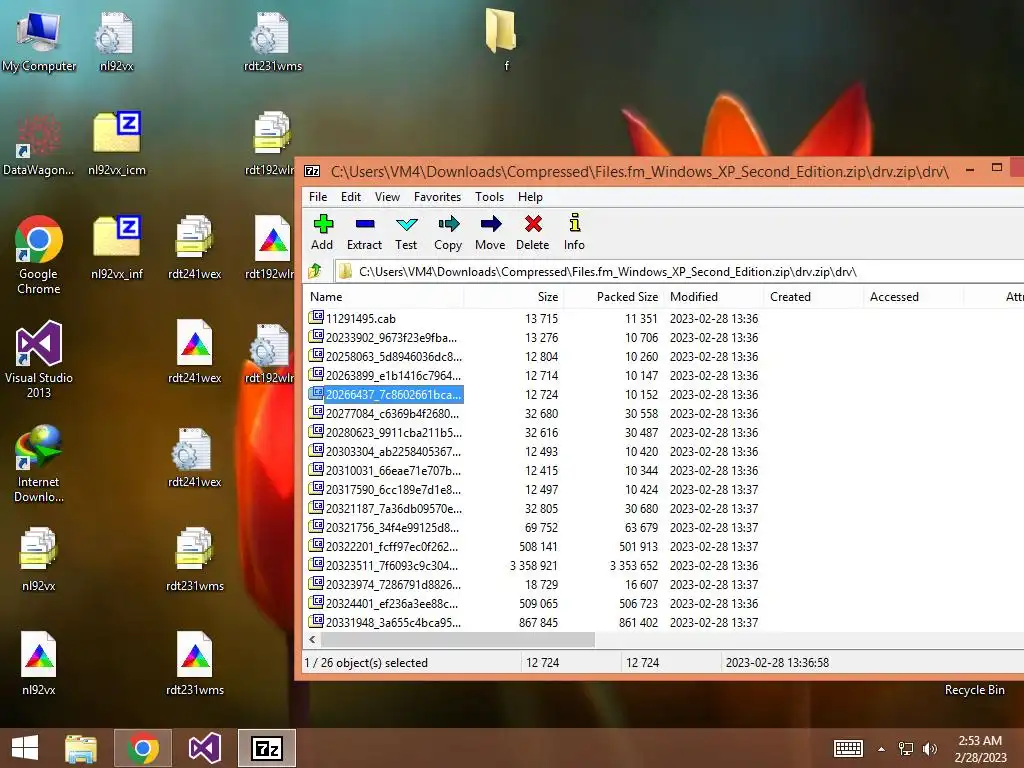The height and width of the screenshot is (768, 1024).
Task: Click the left arrow of the horizontal scrollbar
Action: [x=312, y=639]
